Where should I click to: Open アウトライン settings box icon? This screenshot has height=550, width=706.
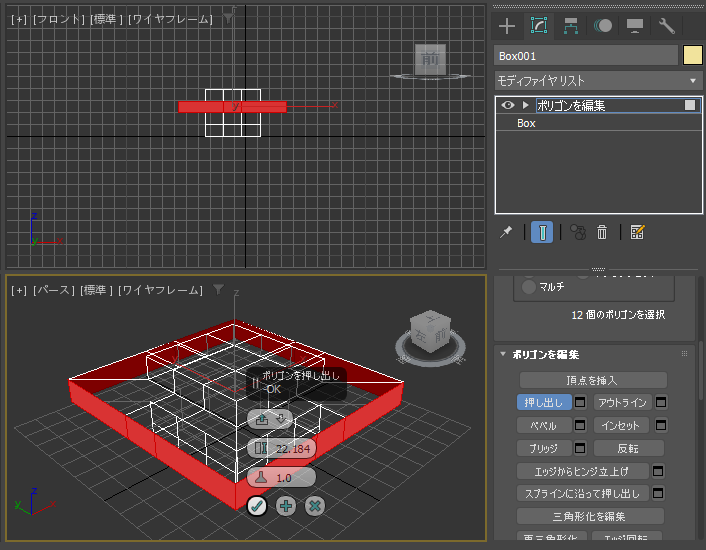click(x=661, y=402)
